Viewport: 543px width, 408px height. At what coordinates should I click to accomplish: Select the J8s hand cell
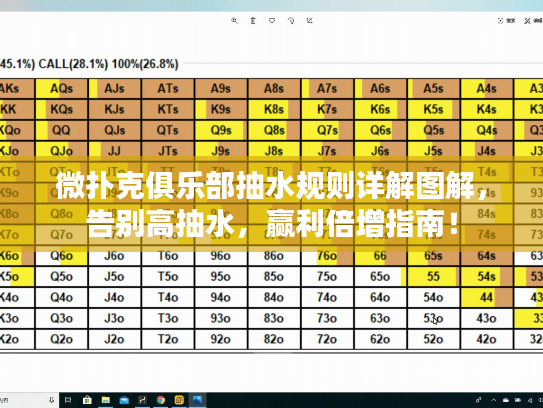pos(274,151)
